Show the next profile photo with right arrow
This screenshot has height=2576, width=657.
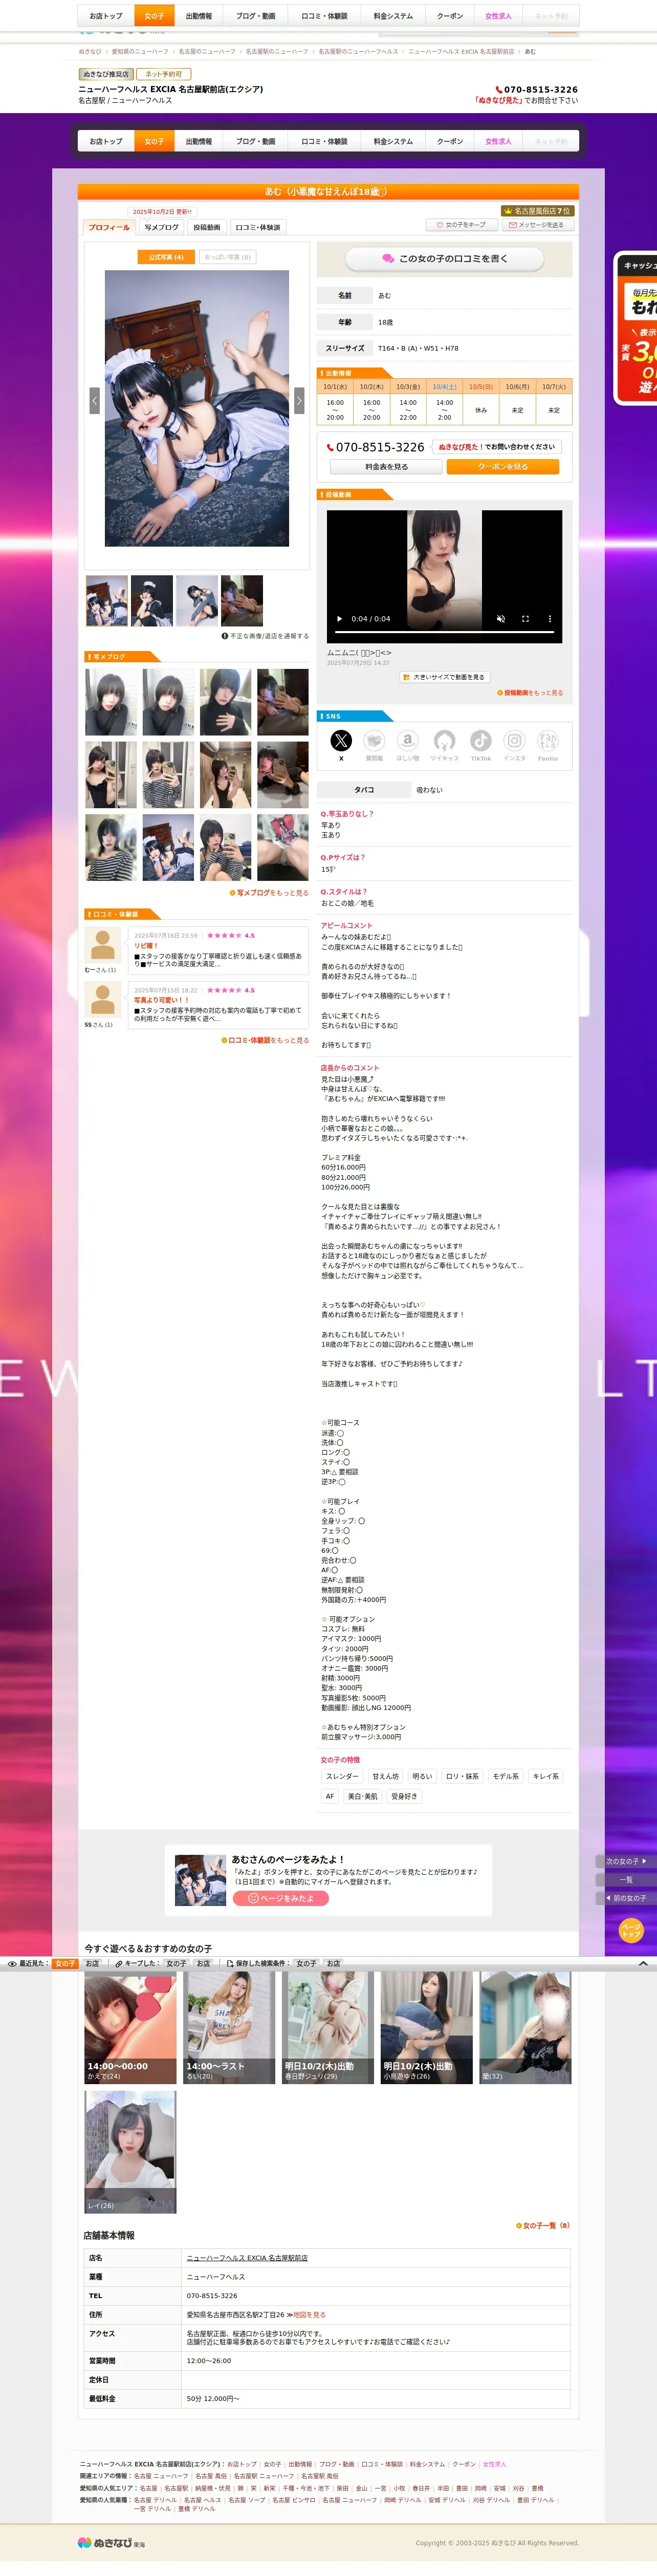pyautogui.click(x=299, y=401)
